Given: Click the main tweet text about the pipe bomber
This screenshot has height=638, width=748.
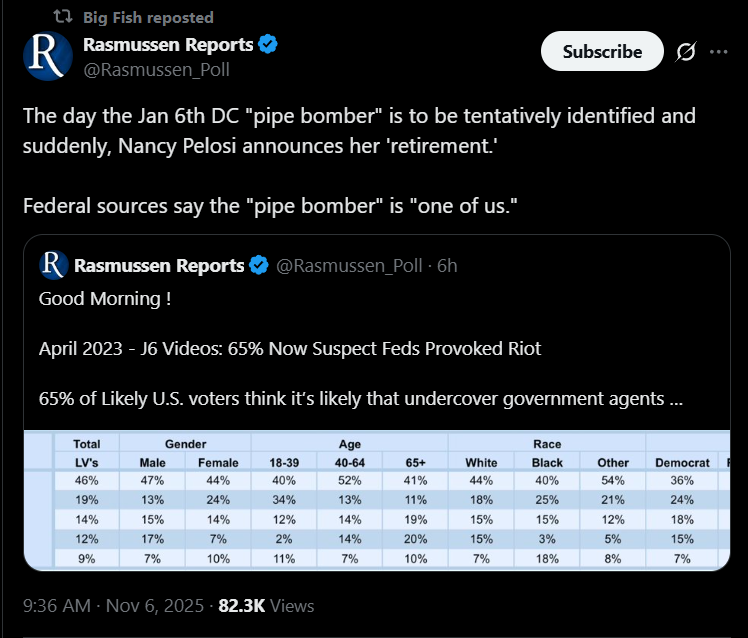Looking at the screenshot, I should (x=358, y=130).
